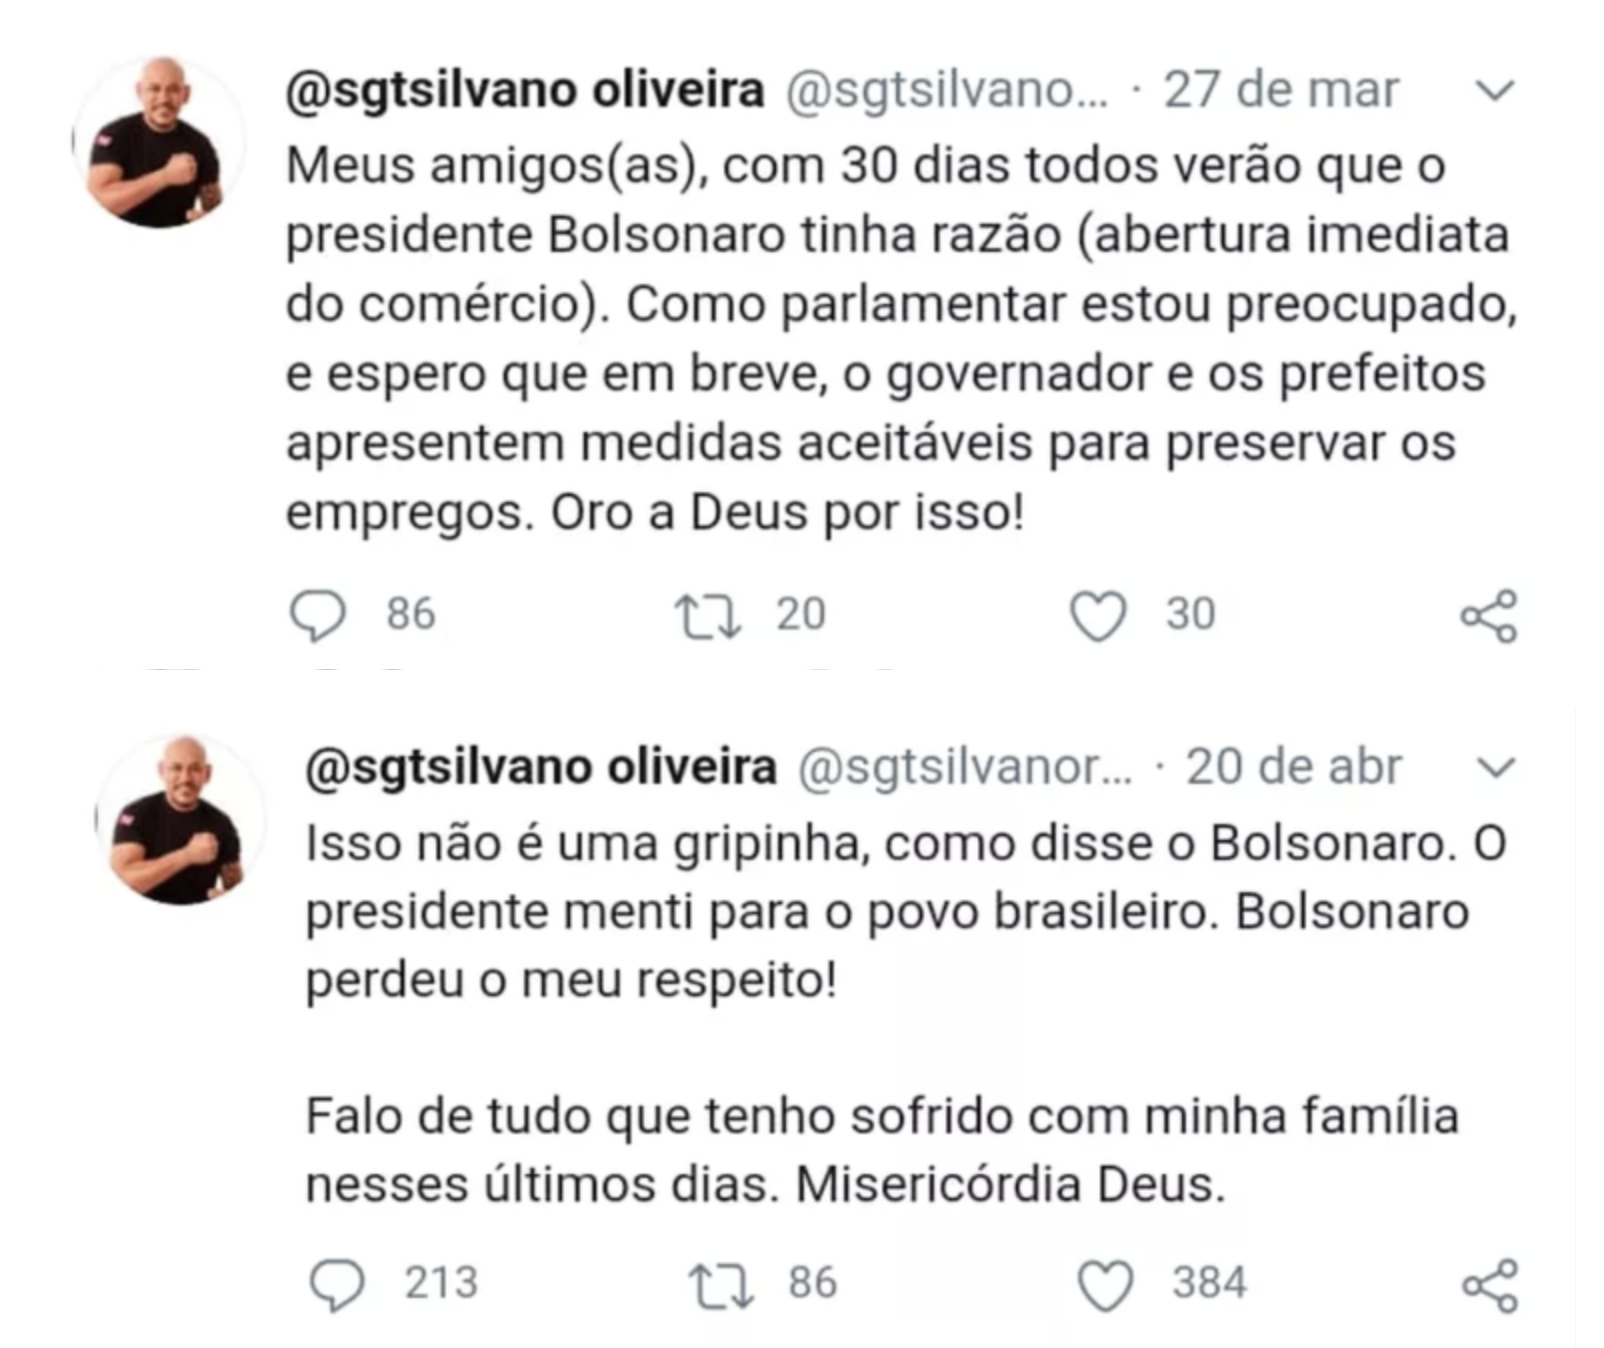Retweet the 27 de mar tweet
Image resolution: width=1604 pixels, height=1348 pixels.
click(707, 616)
